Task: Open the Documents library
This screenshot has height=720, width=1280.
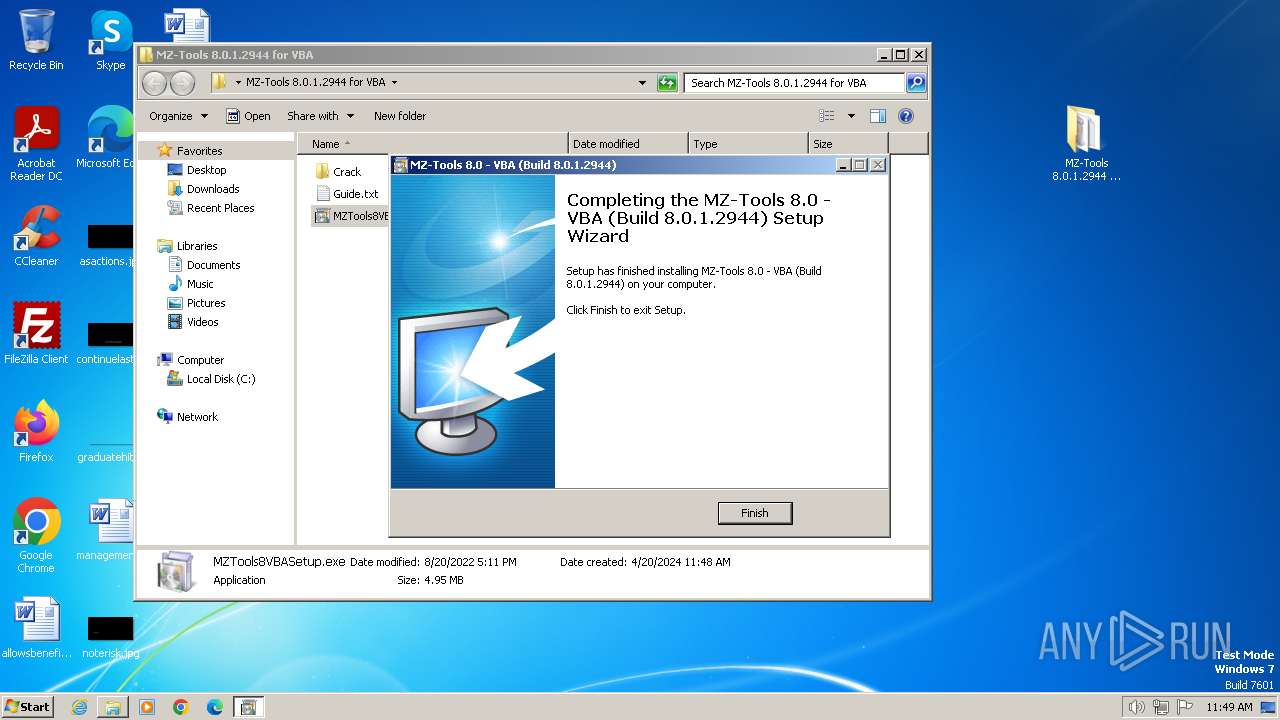Action: coord(213,265)
